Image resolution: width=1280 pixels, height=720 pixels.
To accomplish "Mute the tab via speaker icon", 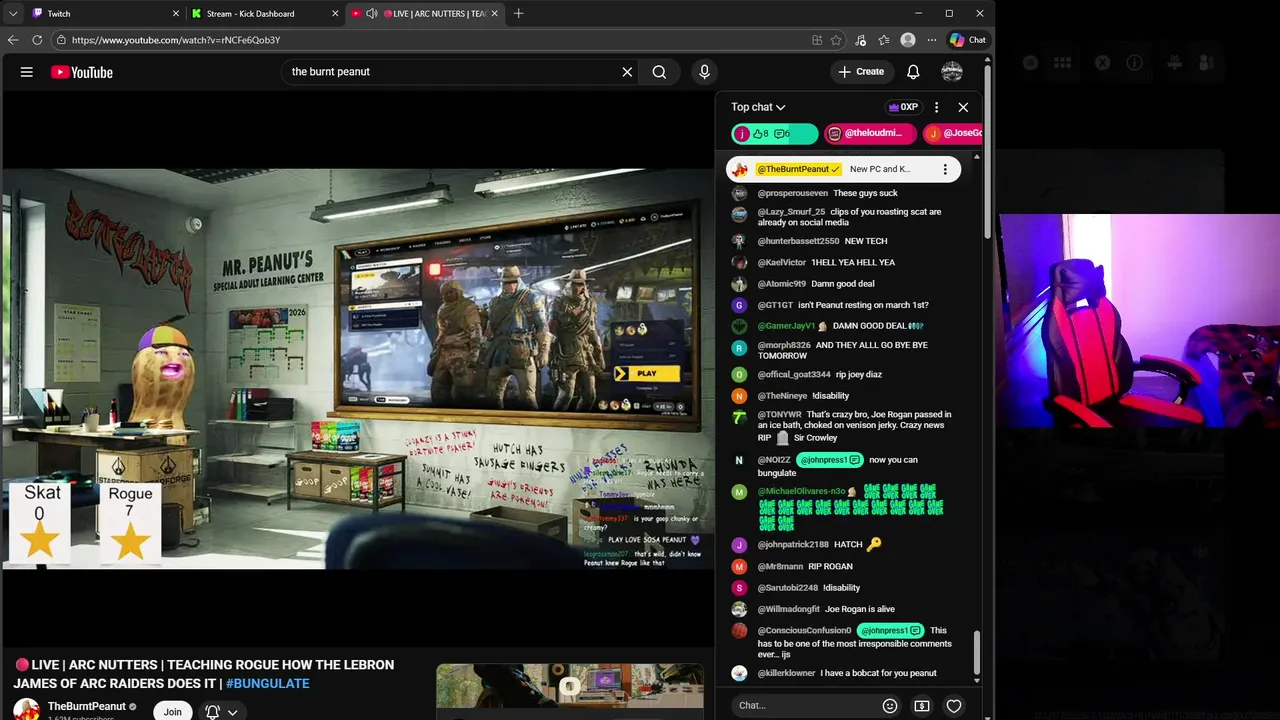I will [x=372, y=14].
